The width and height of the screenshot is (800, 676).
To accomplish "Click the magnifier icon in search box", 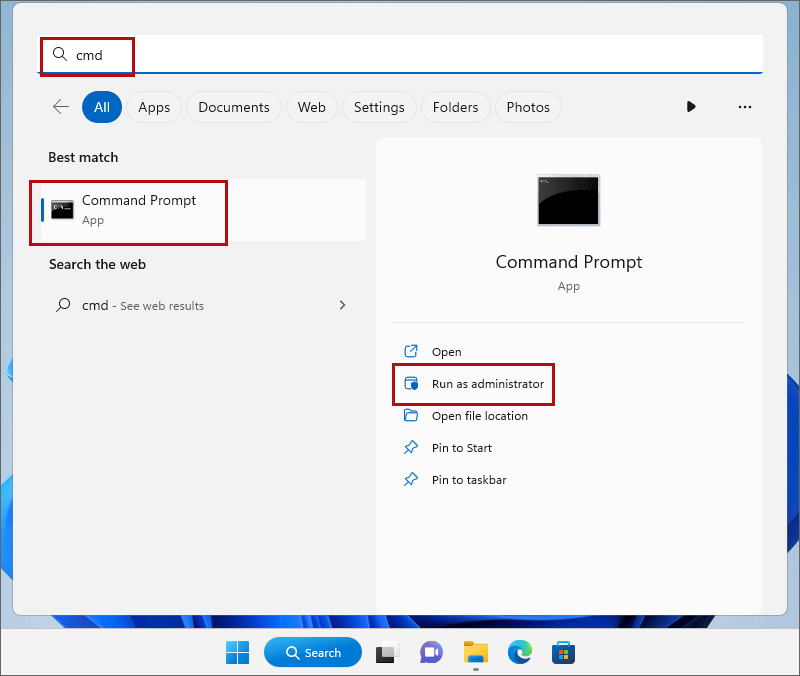I will tap(60, 54).
